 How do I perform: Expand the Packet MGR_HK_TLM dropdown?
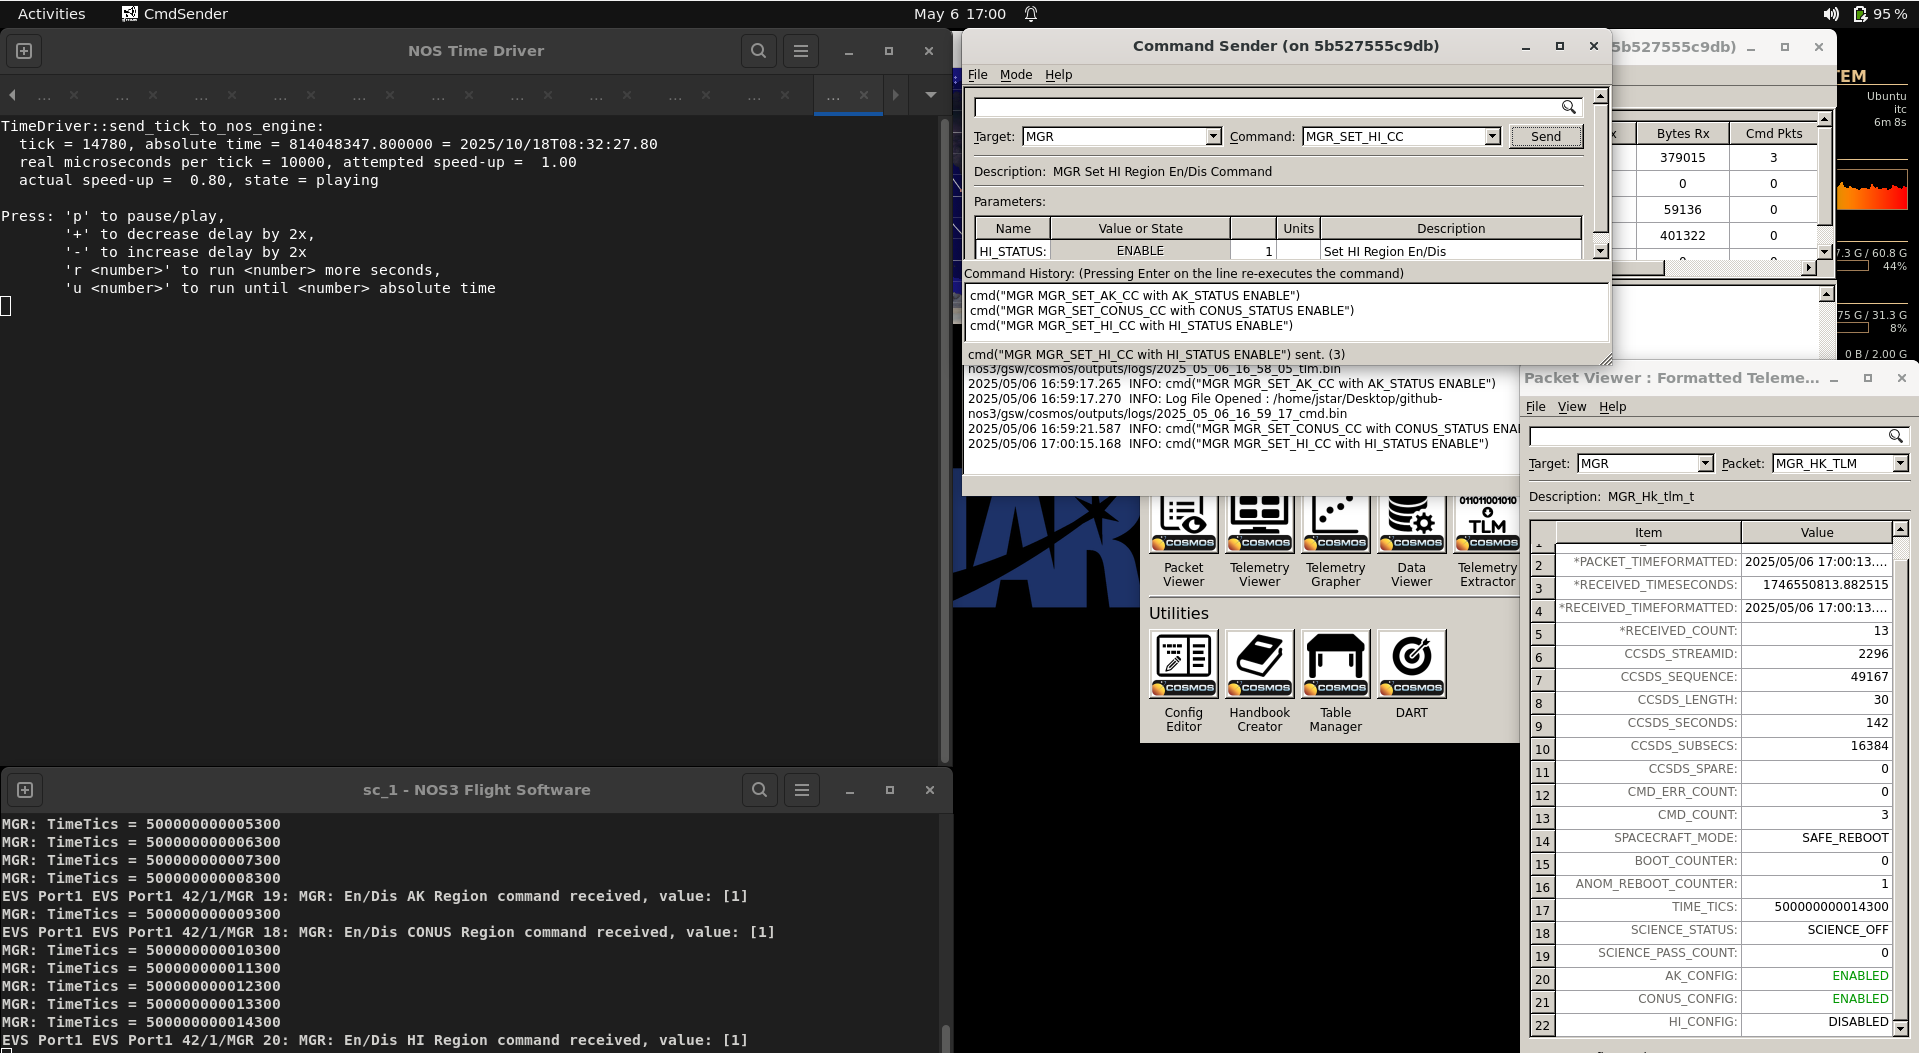[1899, 464]
